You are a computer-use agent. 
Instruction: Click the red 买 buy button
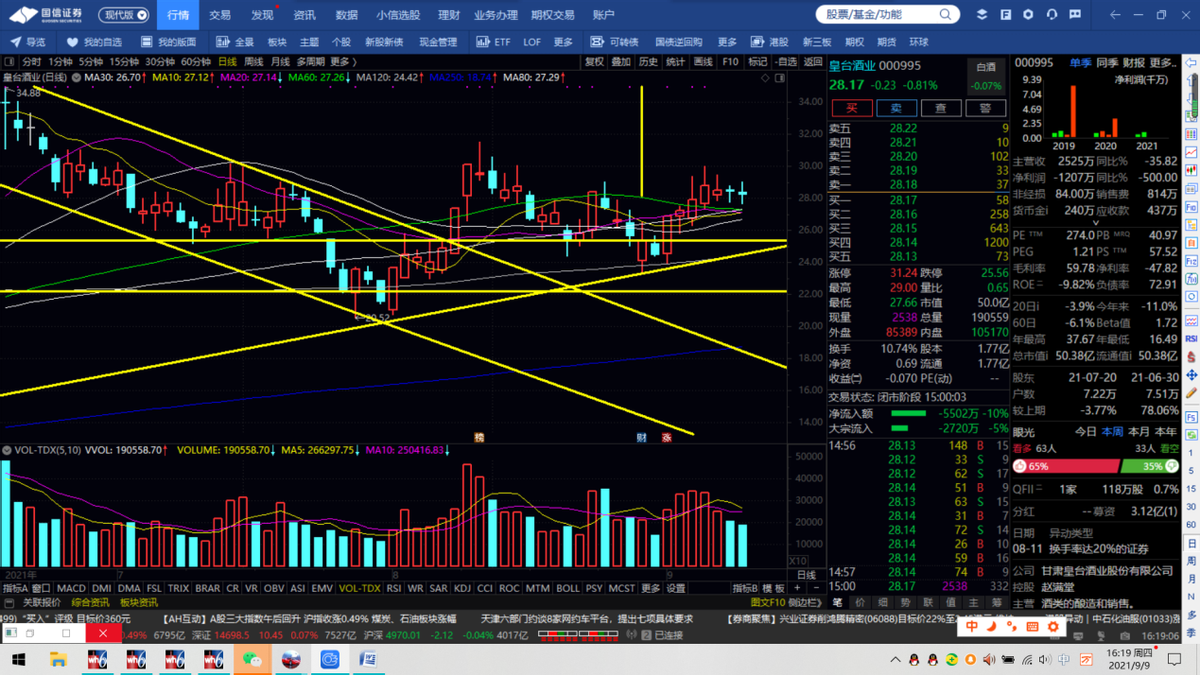click(x=852, y=108)
